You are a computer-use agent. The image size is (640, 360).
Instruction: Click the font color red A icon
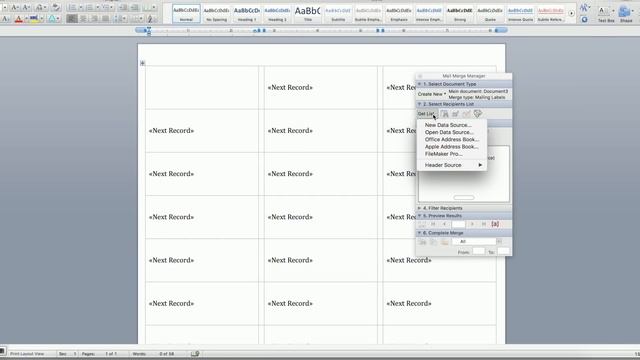point(18,19)
